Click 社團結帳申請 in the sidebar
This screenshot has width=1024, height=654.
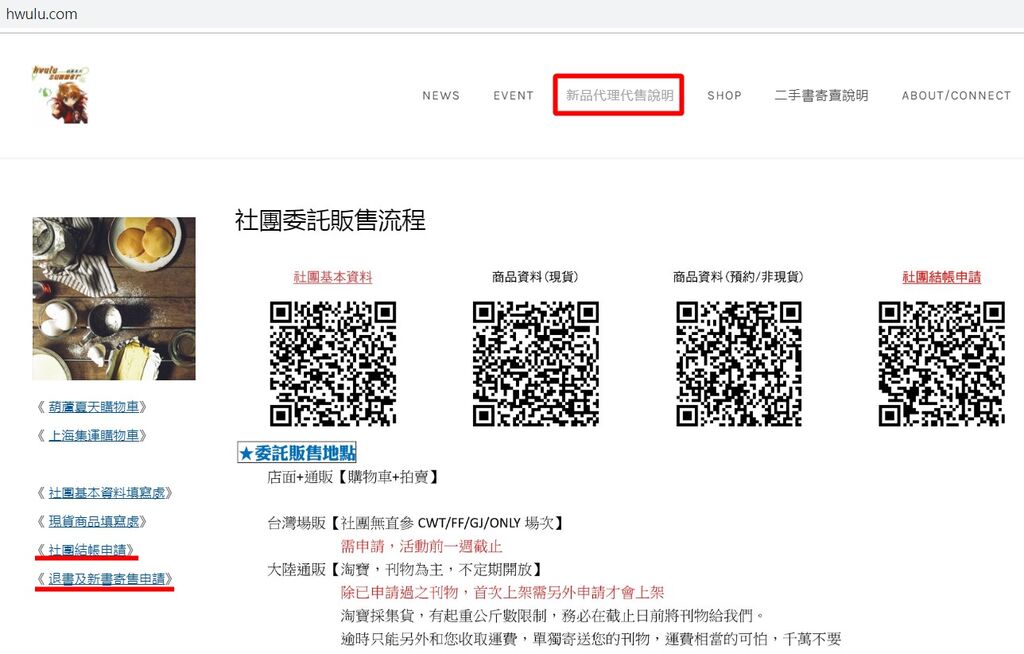point(87,550)
